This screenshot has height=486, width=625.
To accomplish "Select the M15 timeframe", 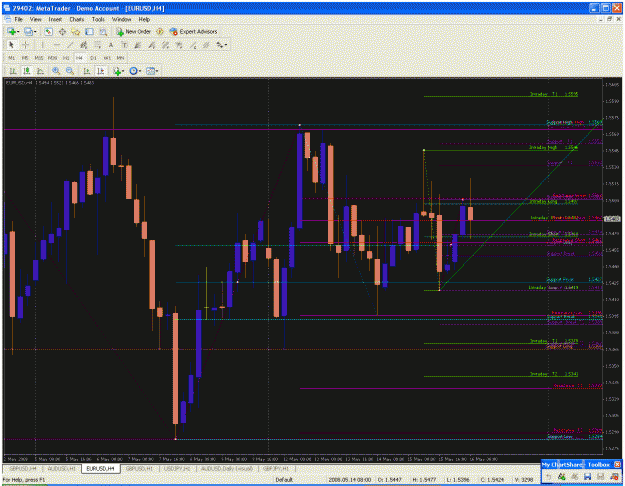I will [x=39, y=58].
